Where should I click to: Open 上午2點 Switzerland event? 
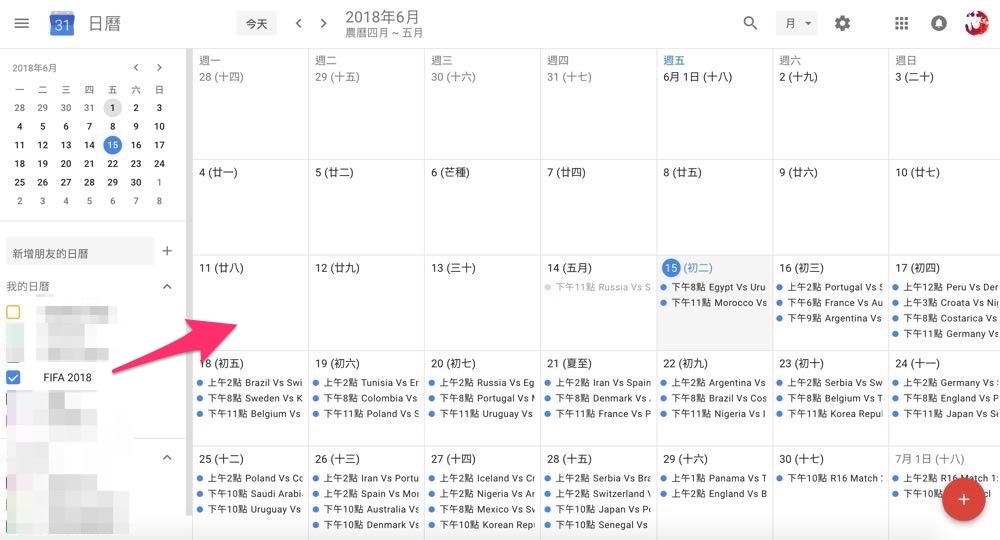[x=598, y=493]
